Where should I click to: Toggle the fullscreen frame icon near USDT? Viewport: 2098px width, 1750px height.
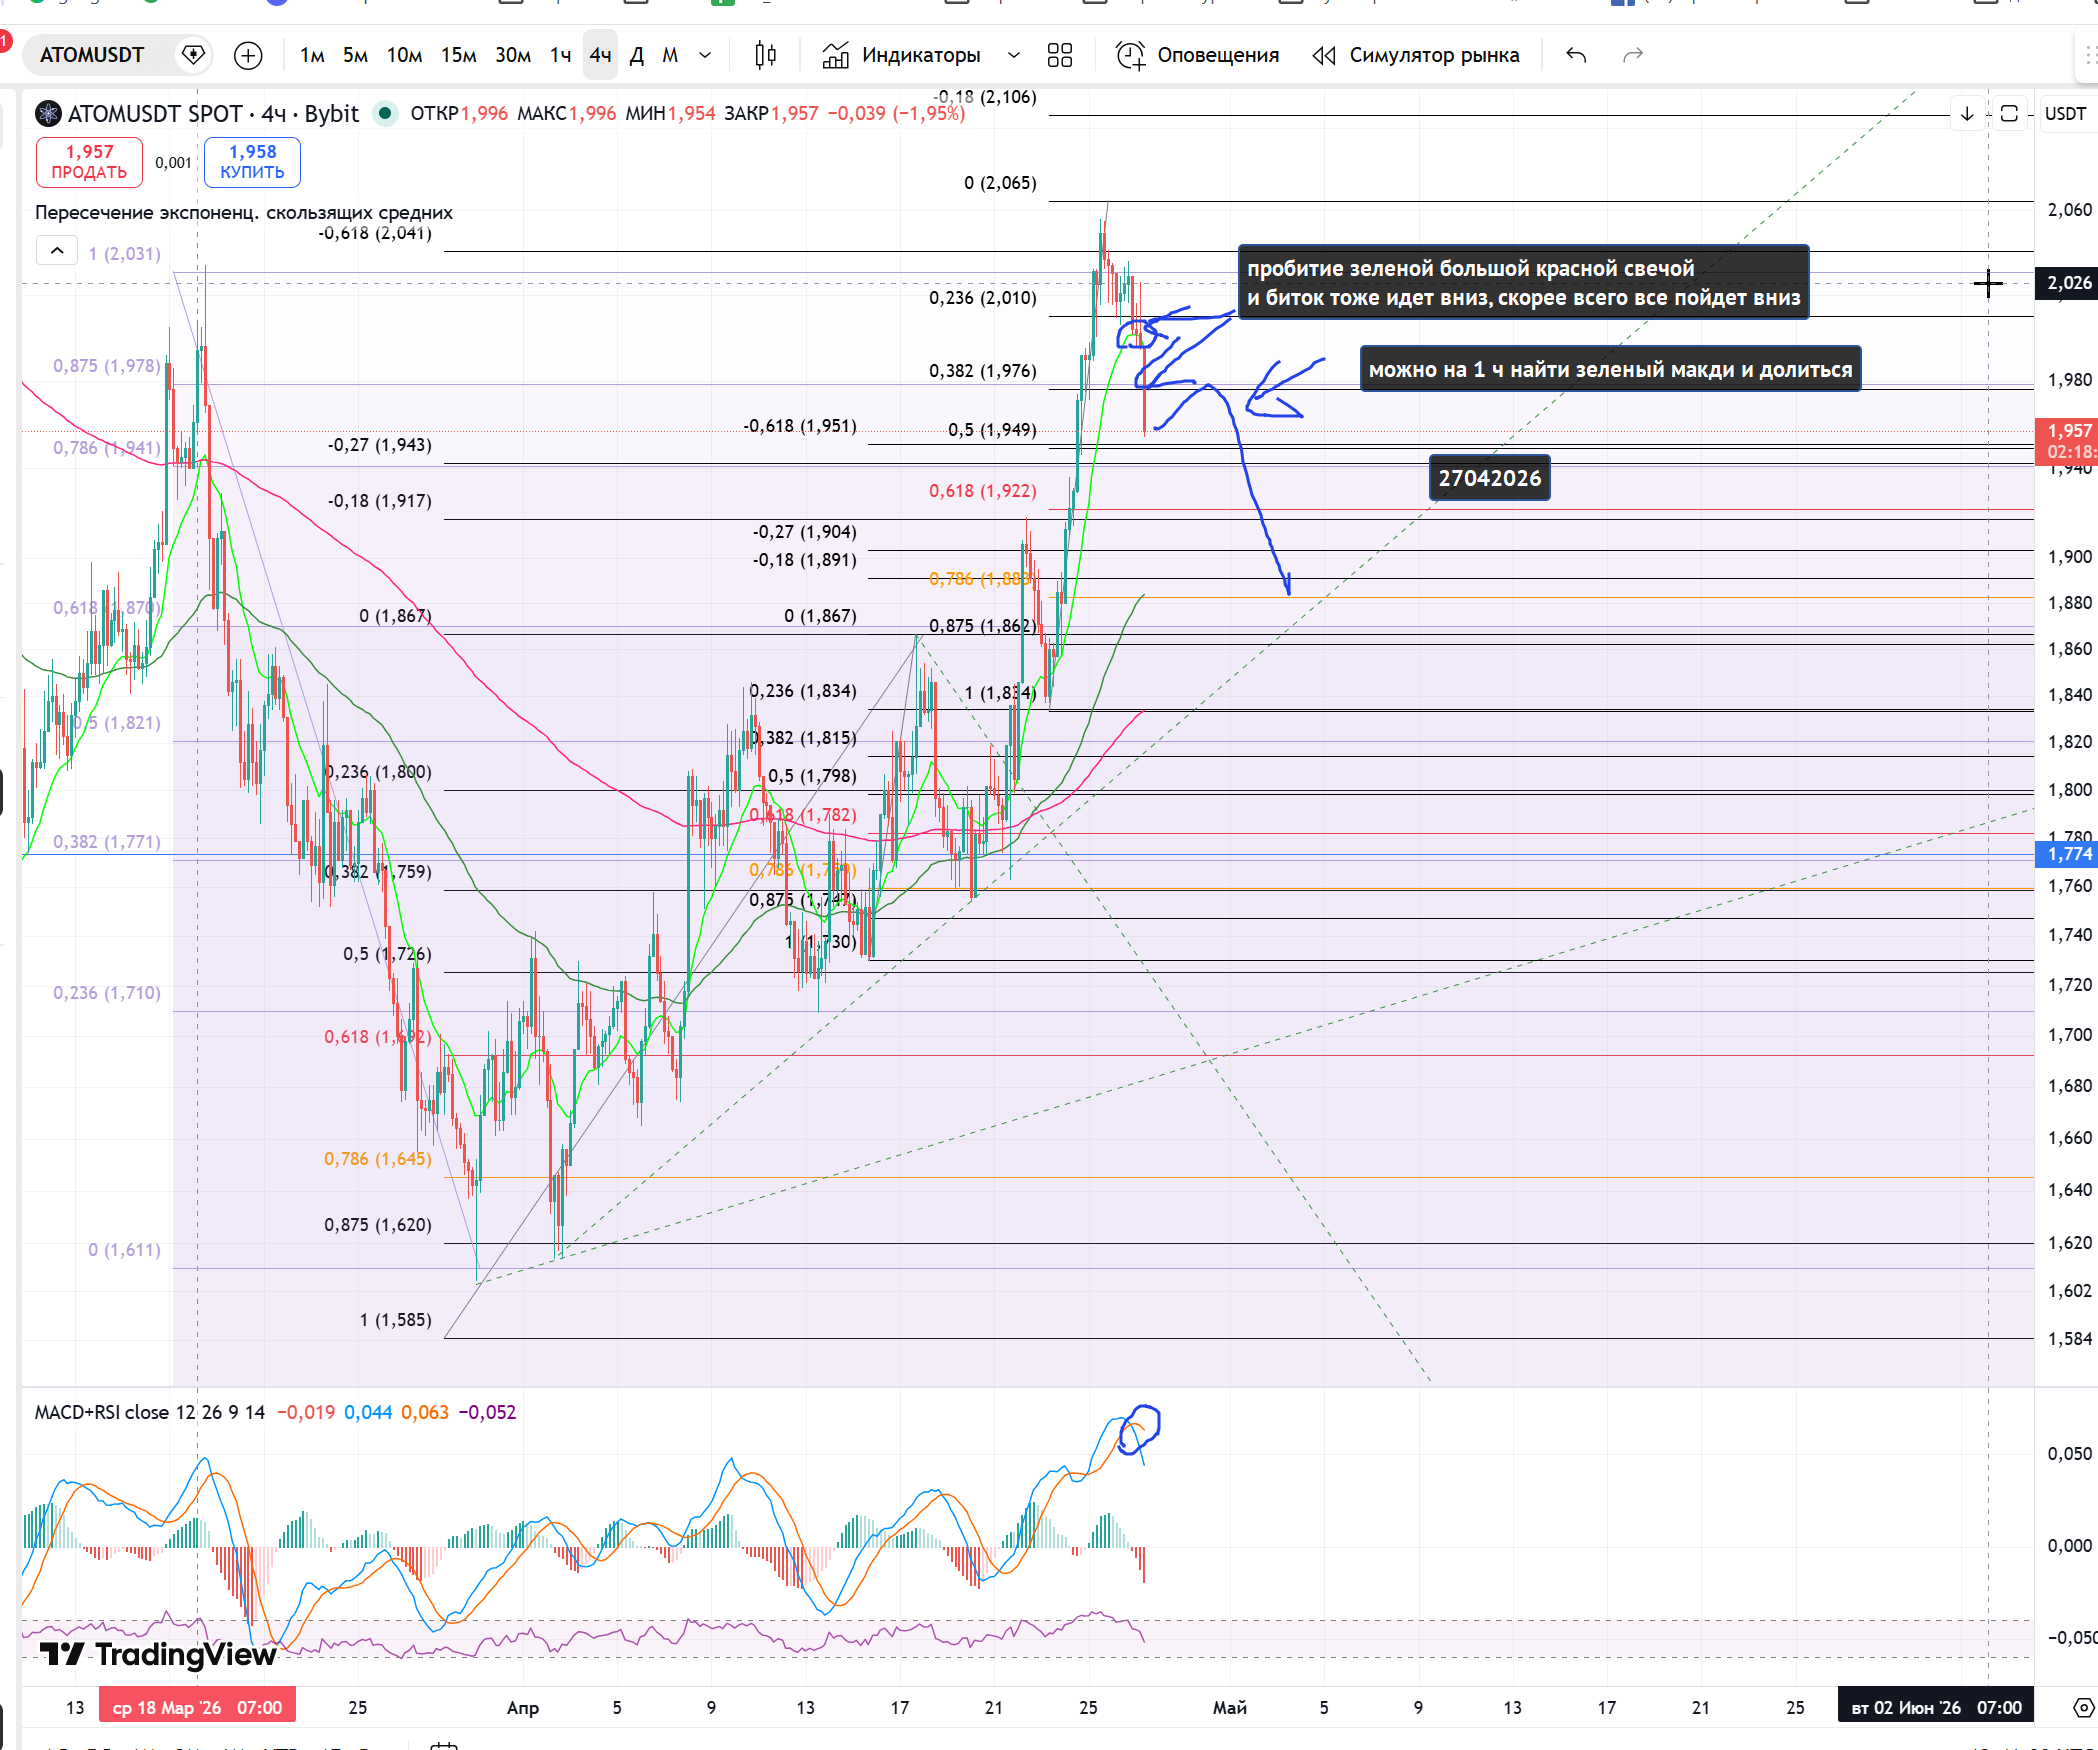[x=2009, y=114]
